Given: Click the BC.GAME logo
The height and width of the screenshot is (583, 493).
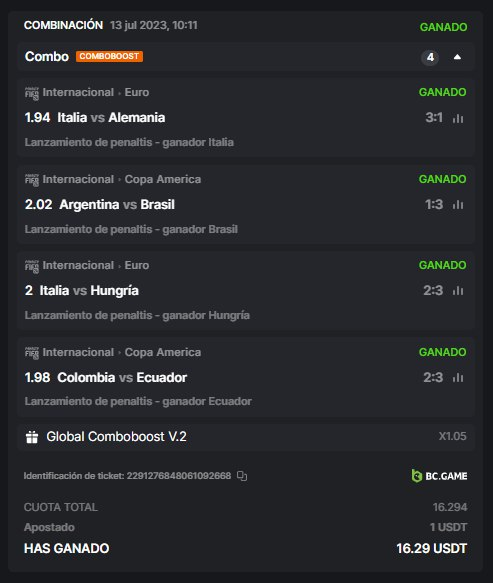Looking at the screenshot, I should coord(439,476).
